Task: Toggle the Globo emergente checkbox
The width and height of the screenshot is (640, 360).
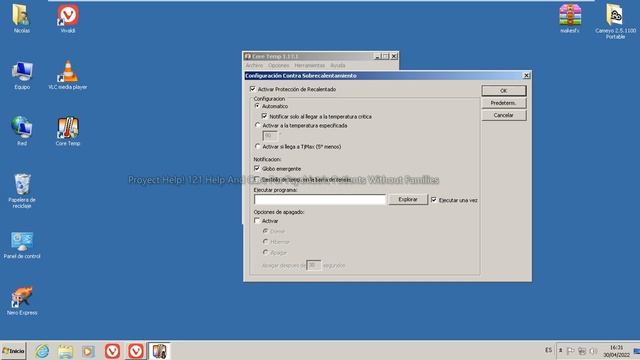Action: (x=257, y=168)
